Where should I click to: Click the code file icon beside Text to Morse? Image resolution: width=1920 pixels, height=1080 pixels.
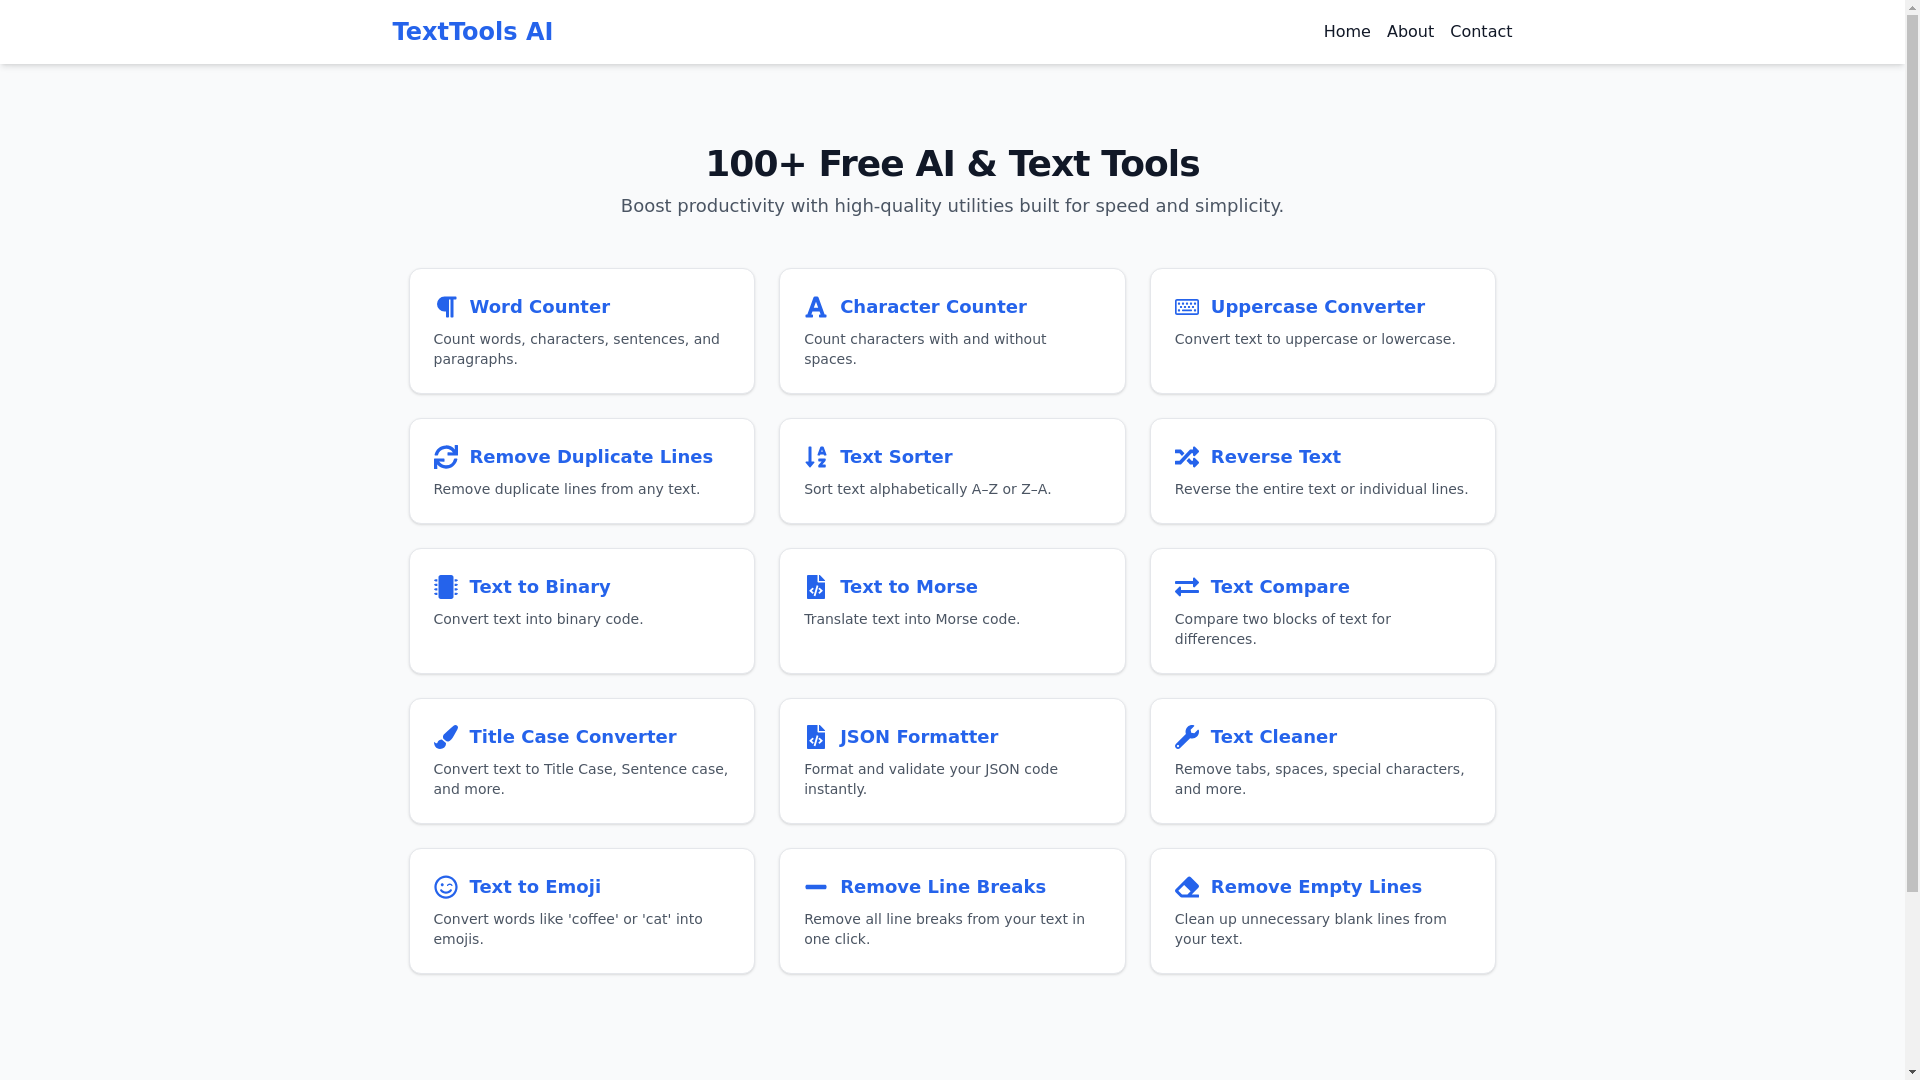(x=816, y=587)
